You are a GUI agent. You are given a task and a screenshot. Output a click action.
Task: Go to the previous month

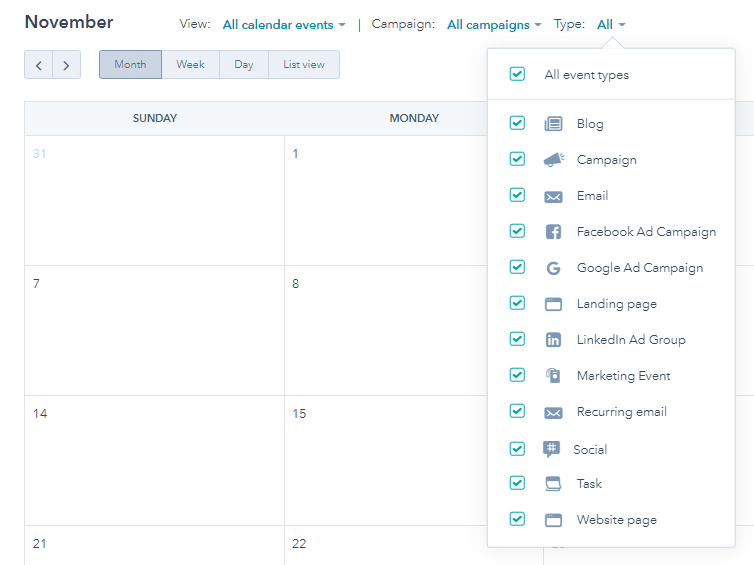click(38, 65)
